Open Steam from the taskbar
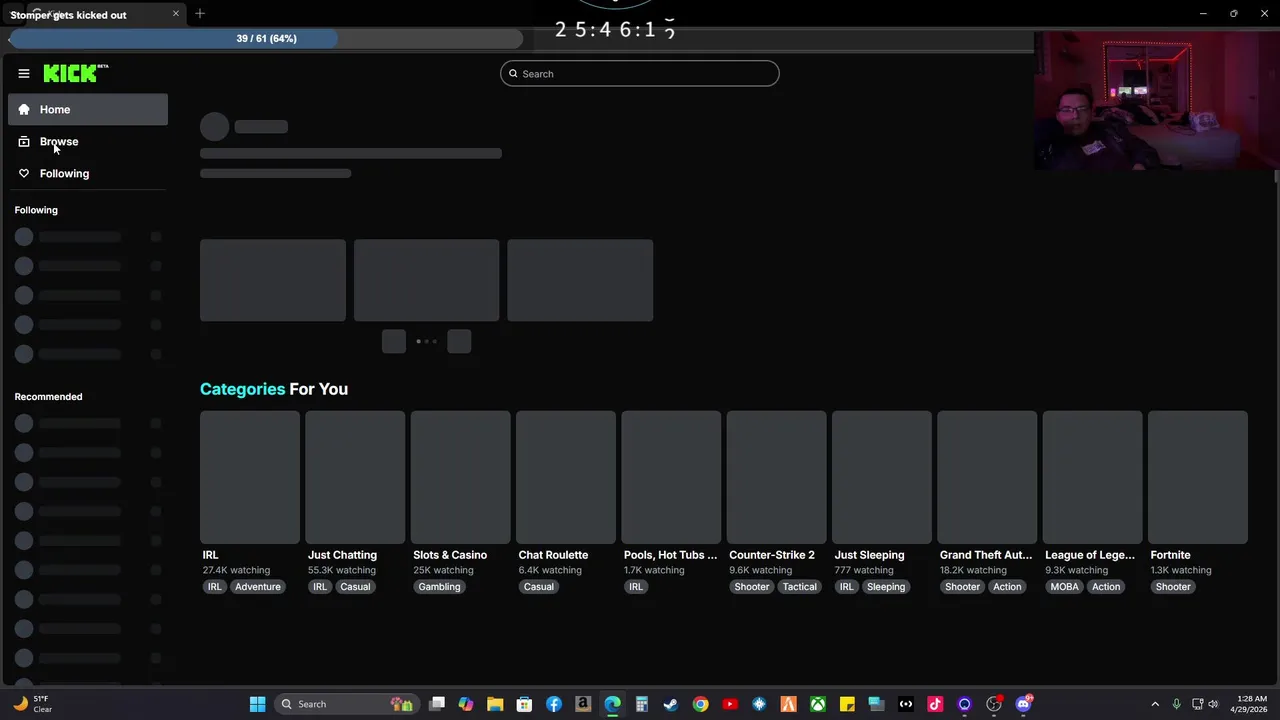This screenshot has width=1280, height=720. click(x=671, y=704)
